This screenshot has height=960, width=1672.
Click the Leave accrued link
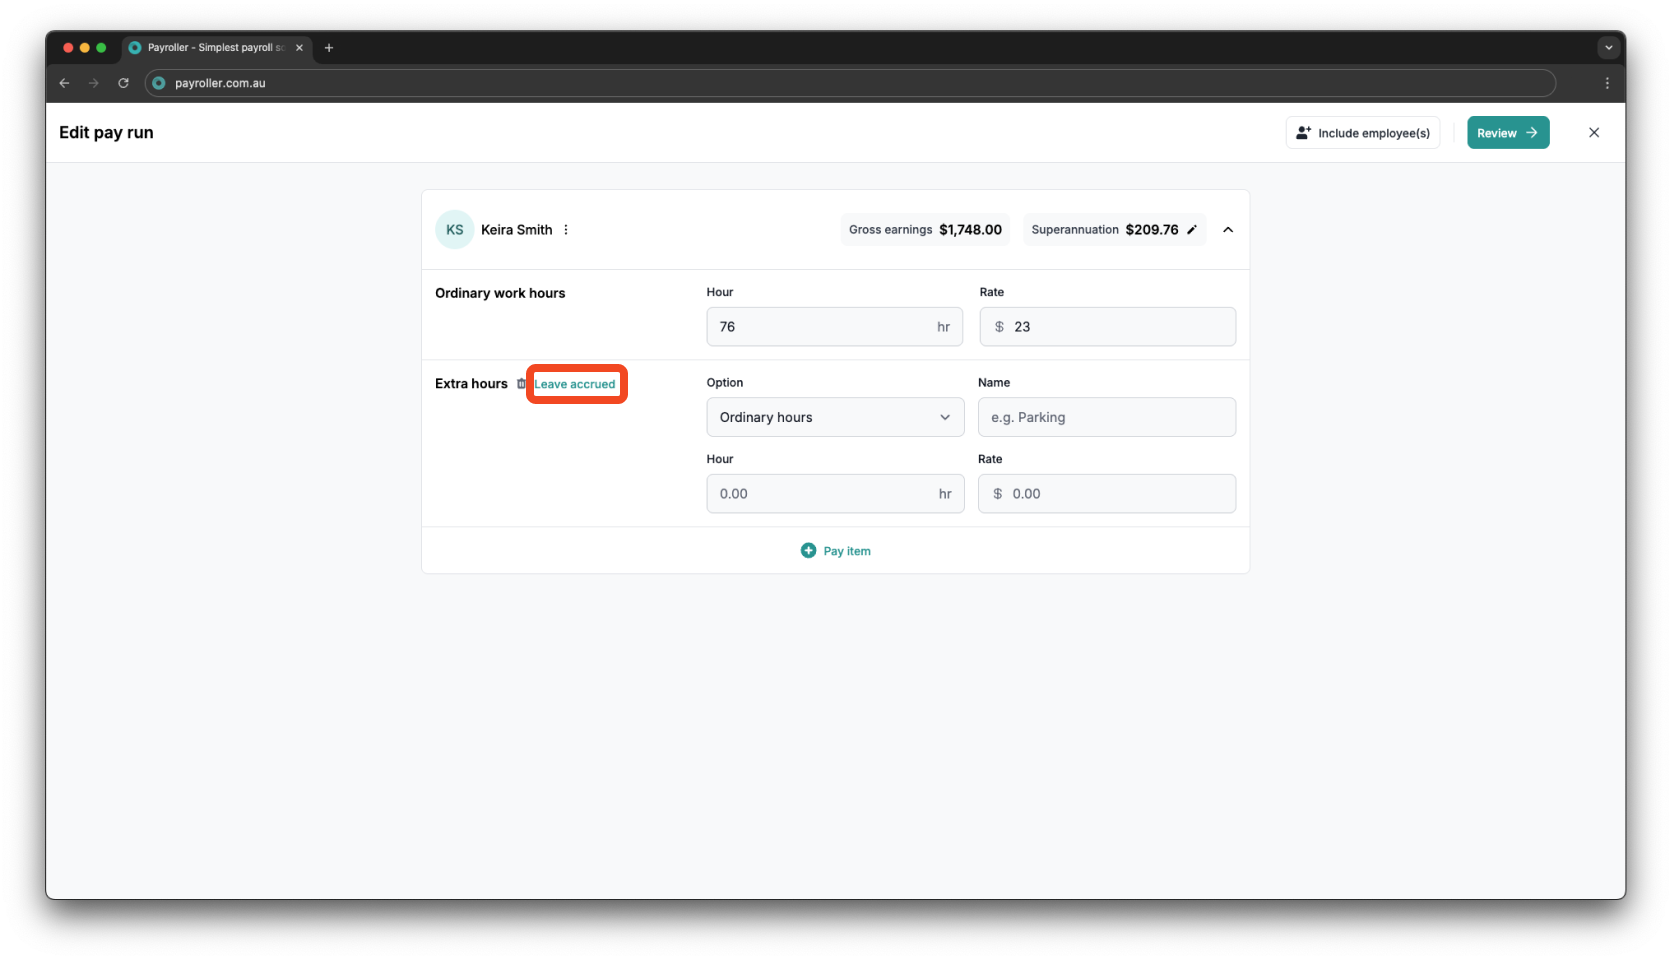pos(575,384)
